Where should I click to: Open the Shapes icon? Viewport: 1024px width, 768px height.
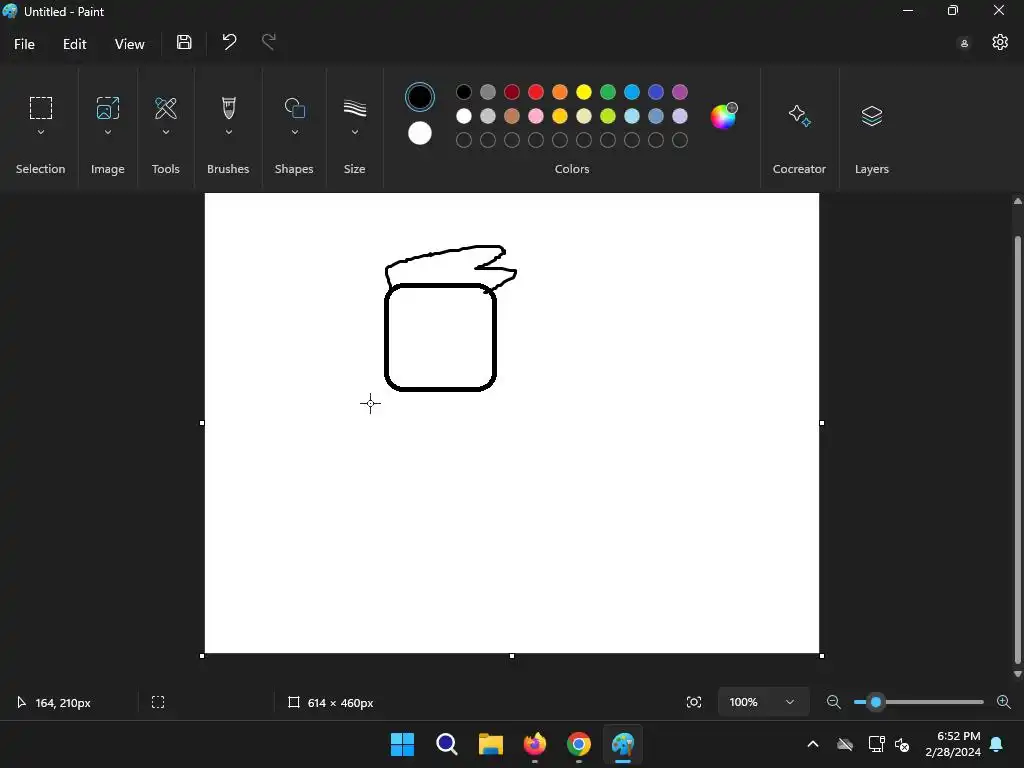295,108
